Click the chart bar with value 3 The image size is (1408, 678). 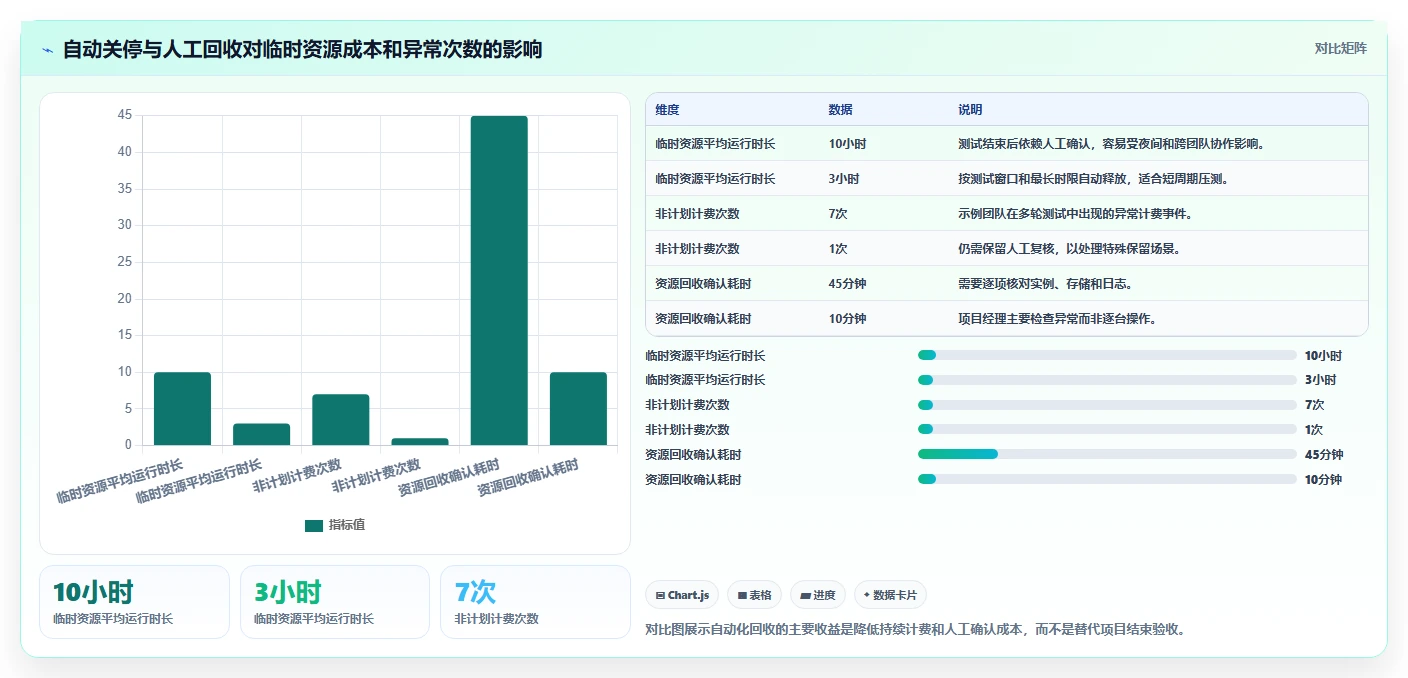tap(261, 434)
